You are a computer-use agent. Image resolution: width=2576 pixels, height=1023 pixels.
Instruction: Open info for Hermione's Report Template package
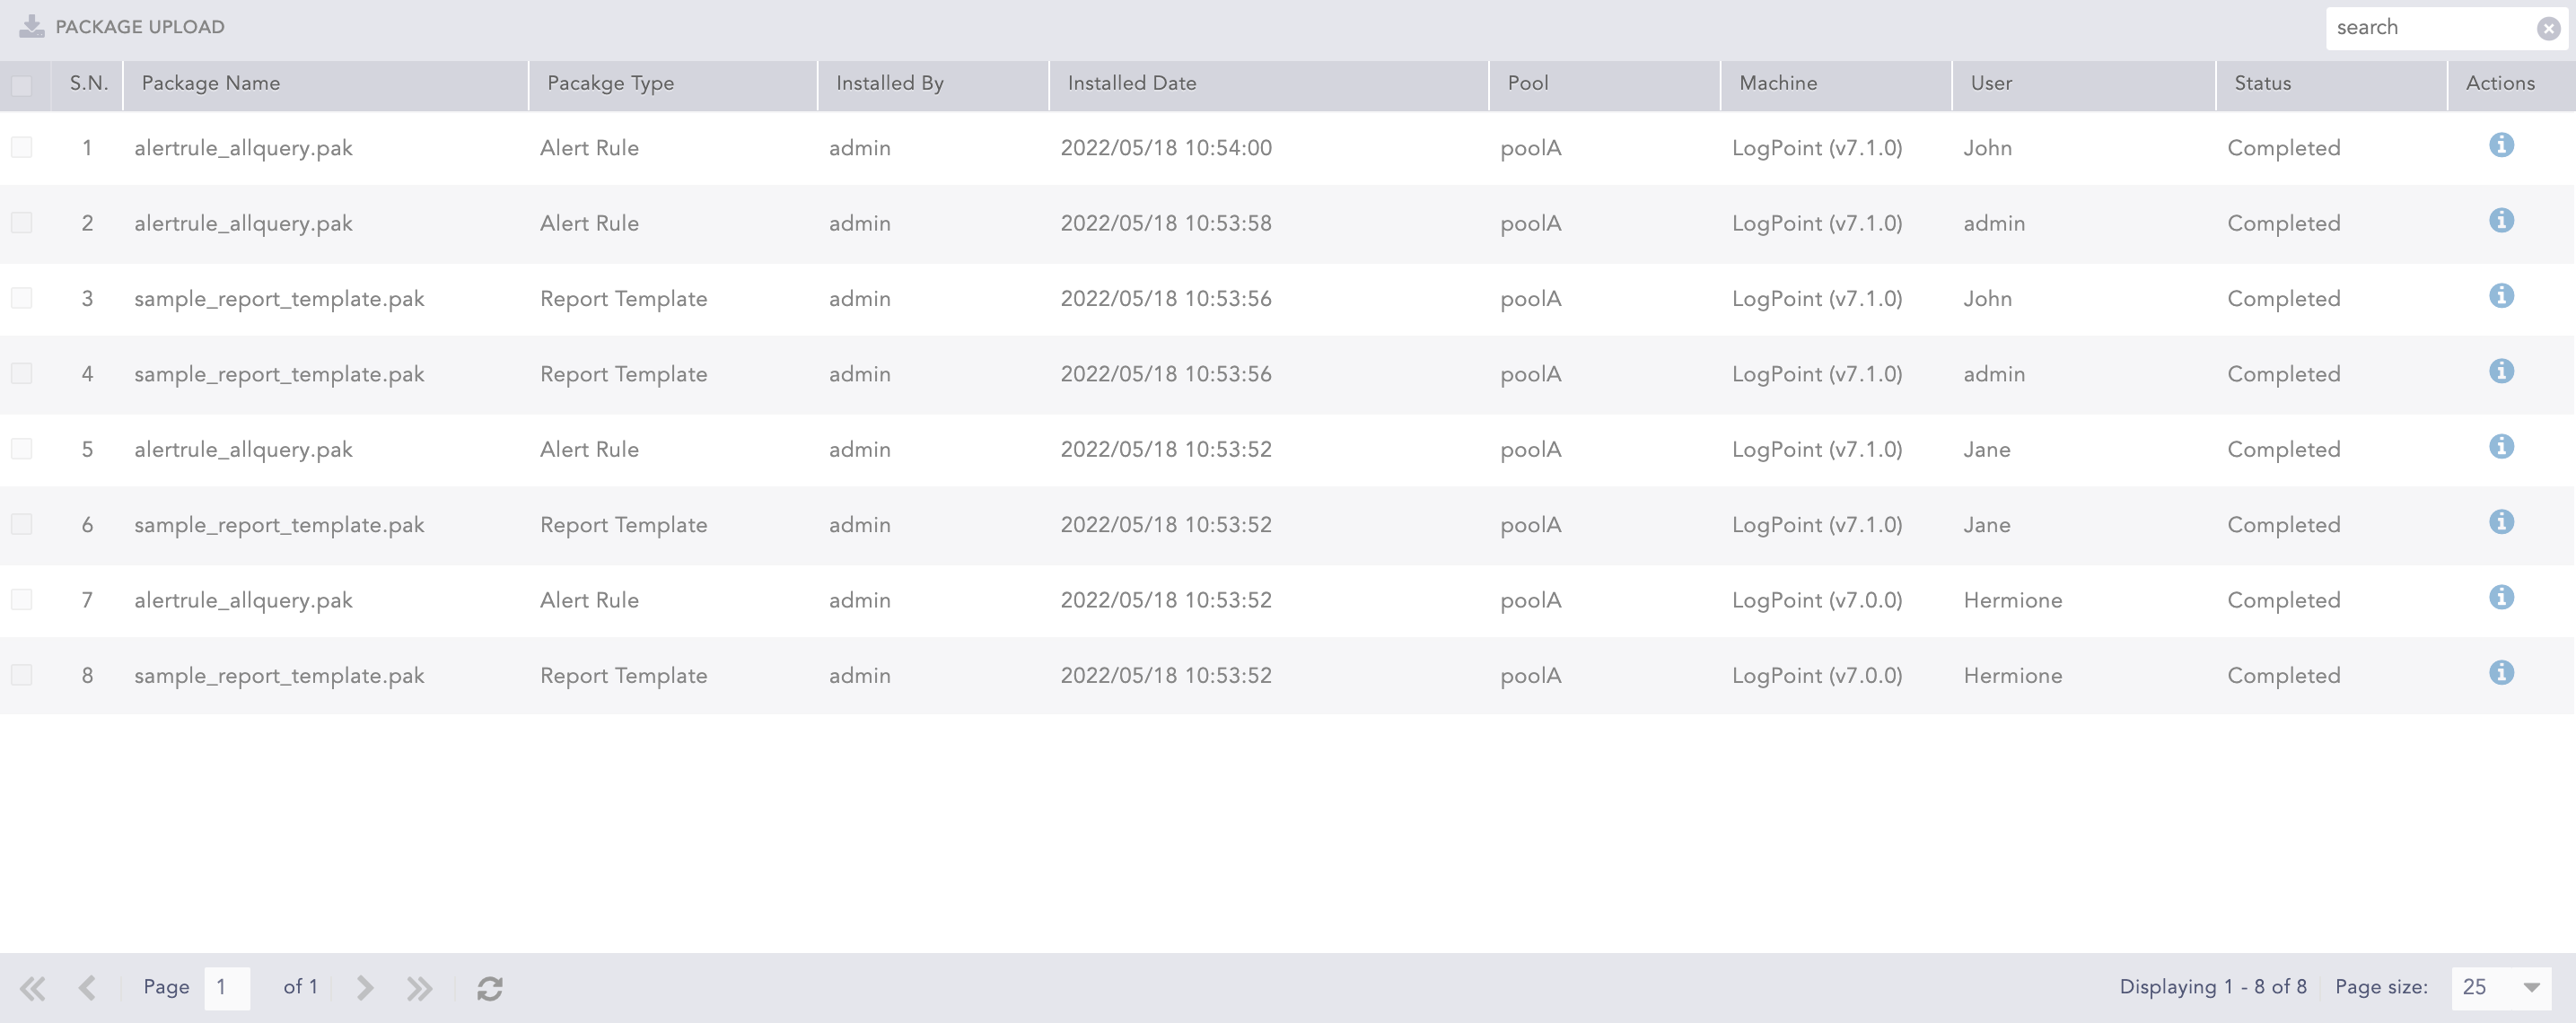(2502, 673)
